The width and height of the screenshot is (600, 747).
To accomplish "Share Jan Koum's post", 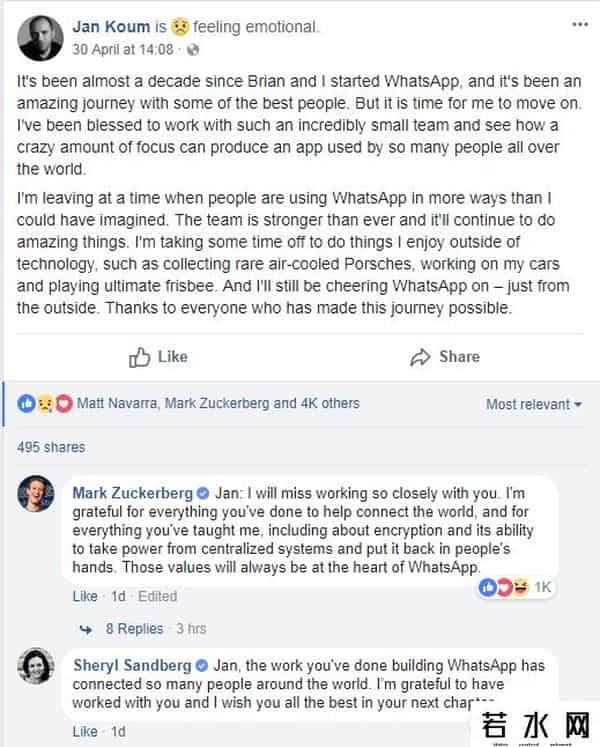I will [445, 356].
